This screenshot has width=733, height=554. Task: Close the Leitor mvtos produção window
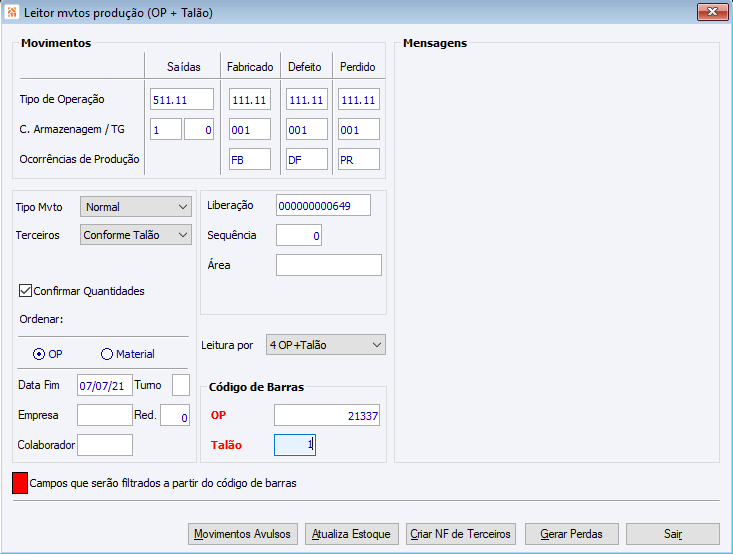(711, 12)
